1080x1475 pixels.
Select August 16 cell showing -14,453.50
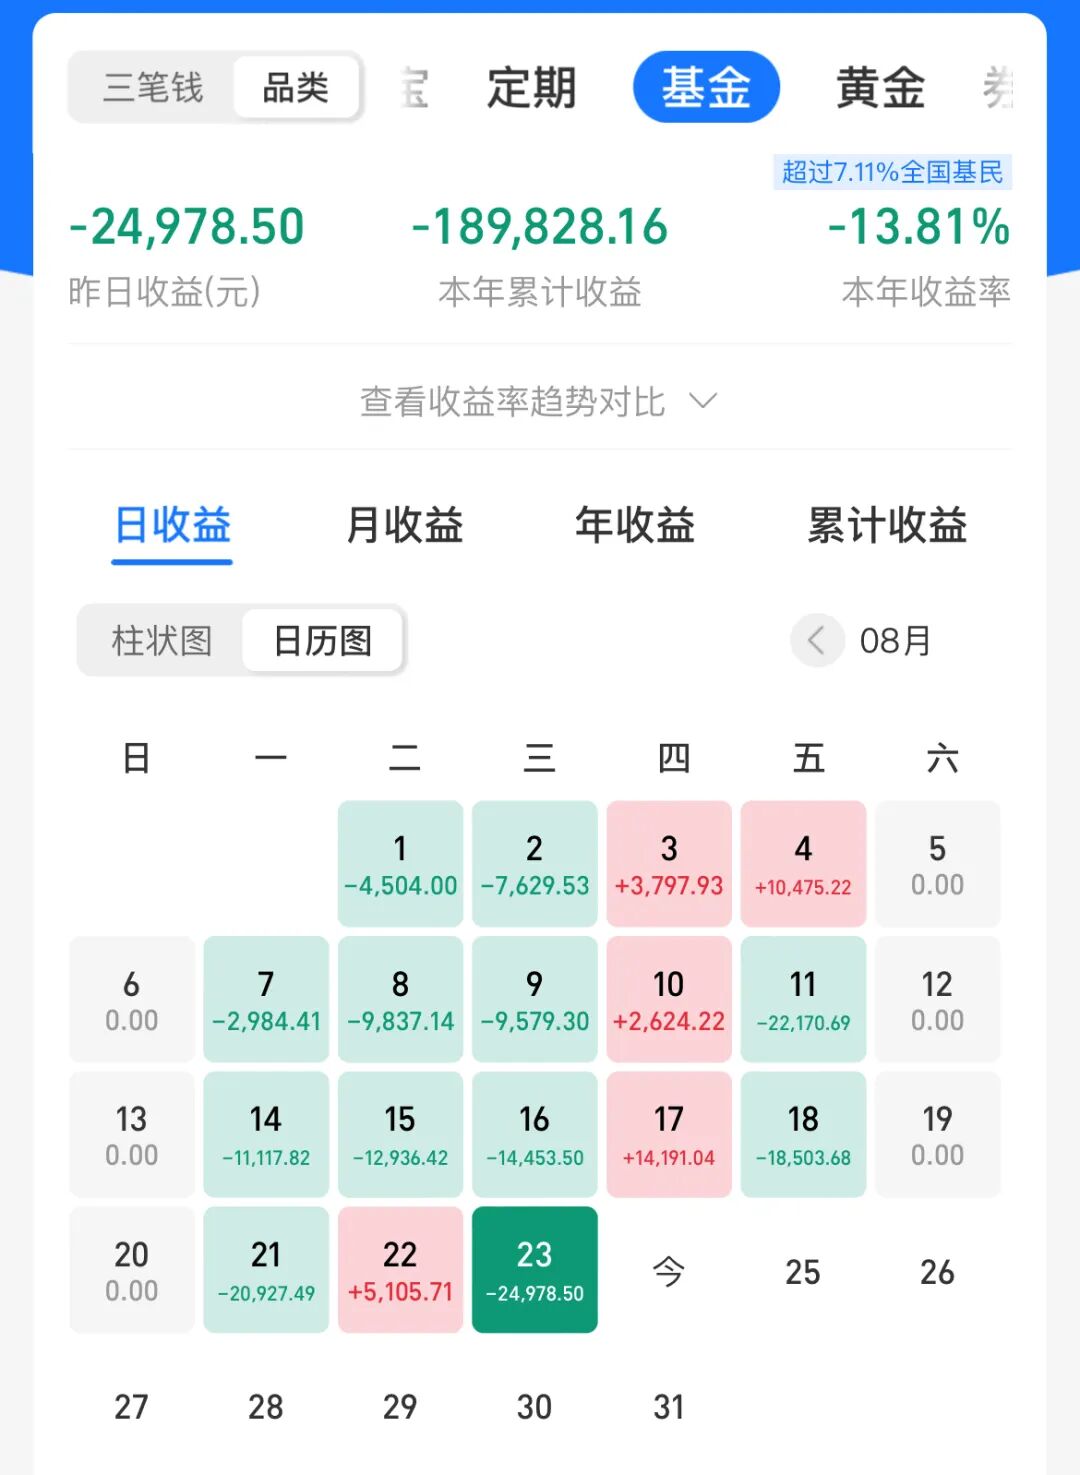point(535,1134)
